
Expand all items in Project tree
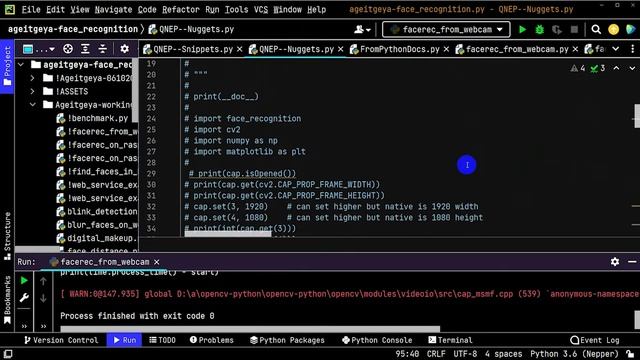pos(85,49)
